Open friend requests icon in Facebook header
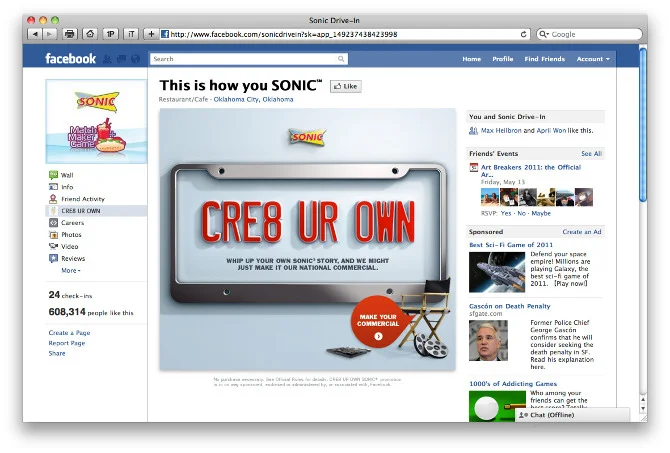 (x=108, y=59)
